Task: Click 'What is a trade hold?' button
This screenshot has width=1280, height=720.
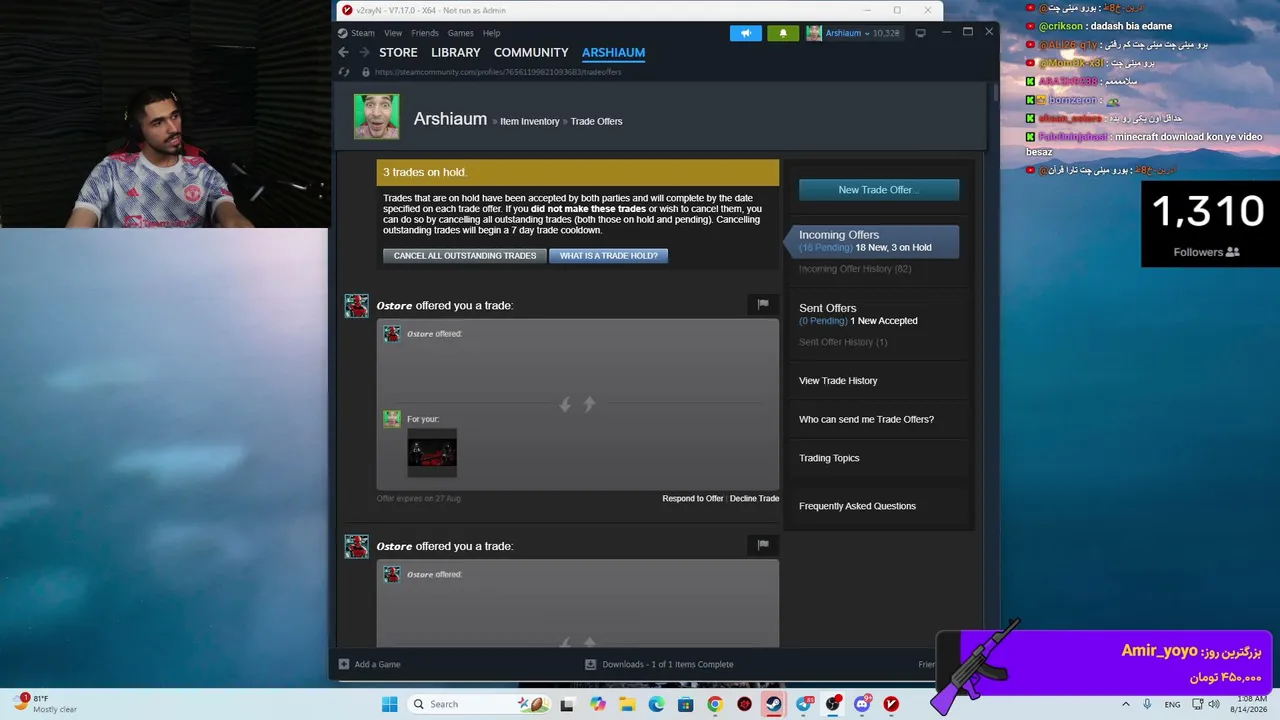Action: (x=609, y=255)
